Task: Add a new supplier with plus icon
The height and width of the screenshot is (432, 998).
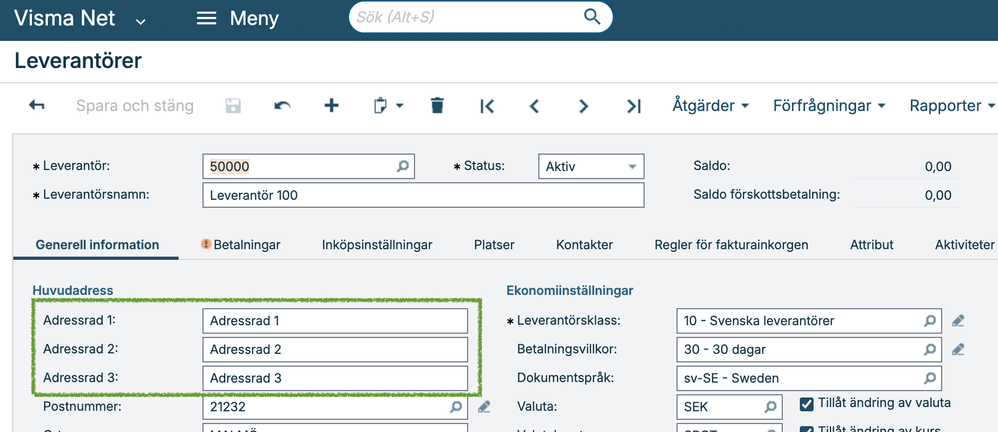Action: [x=332, y=105]
